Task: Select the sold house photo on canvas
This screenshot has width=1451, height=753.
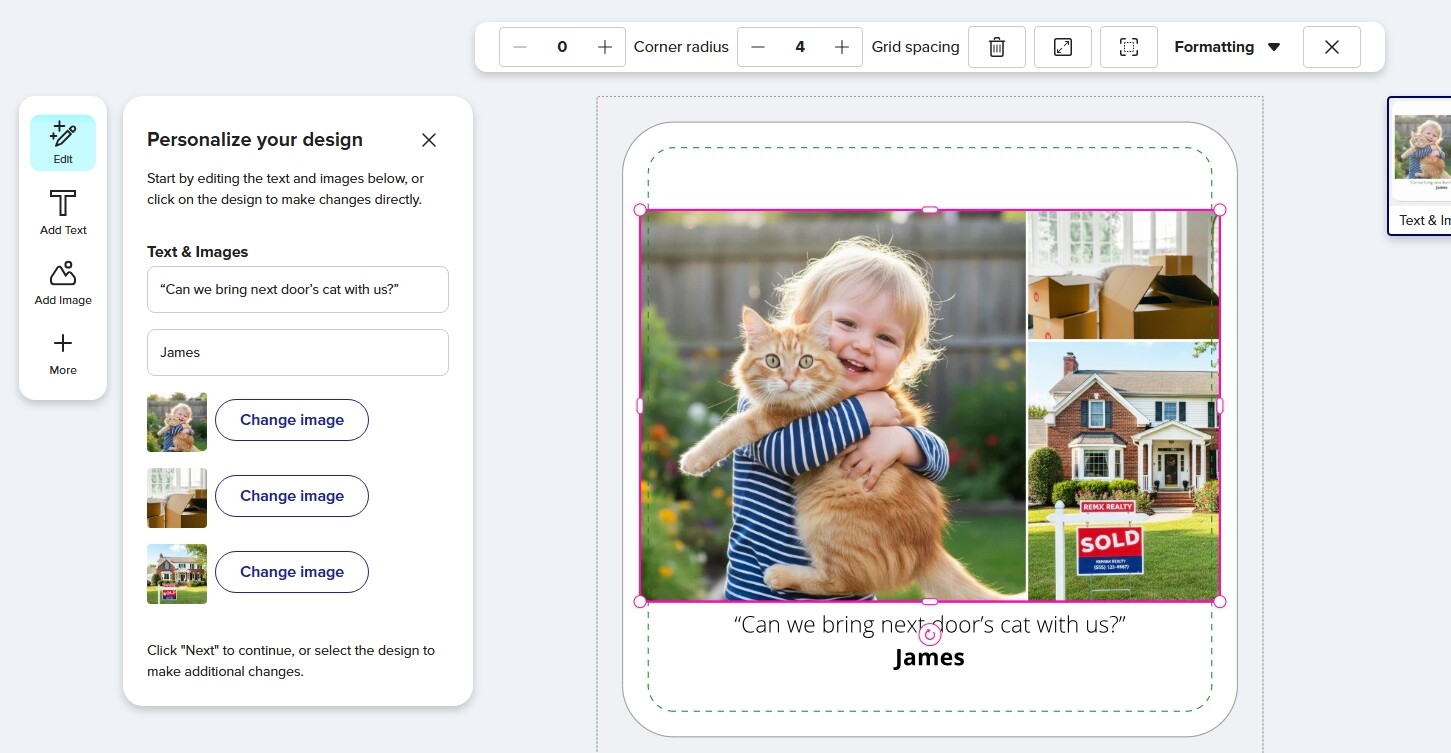Action: [x=1123, y=471]
